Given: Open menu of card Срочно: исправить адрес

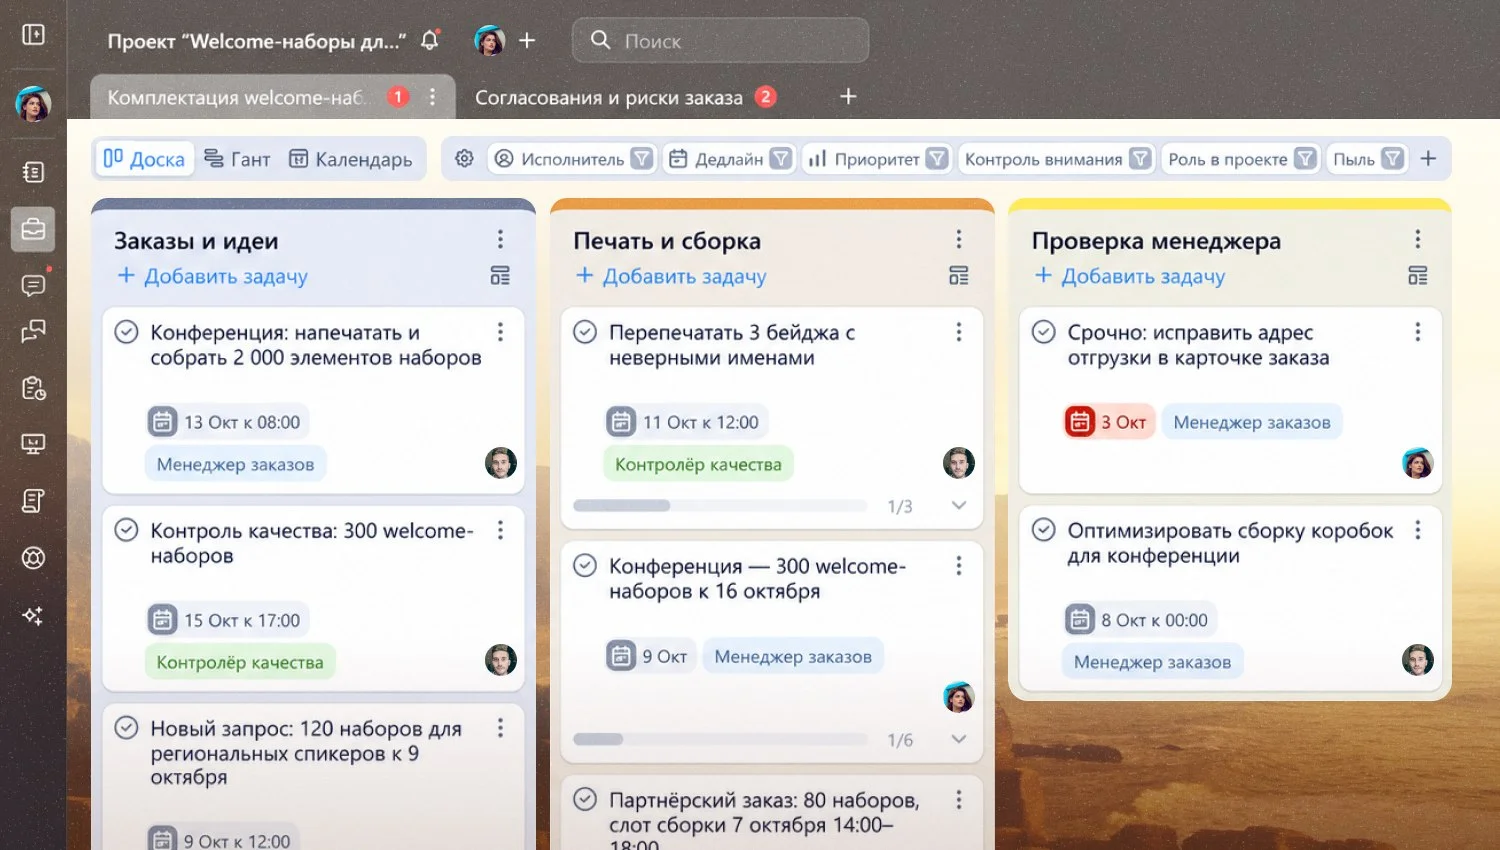Looking at the screenshot, I should (x=1417, y=332).
